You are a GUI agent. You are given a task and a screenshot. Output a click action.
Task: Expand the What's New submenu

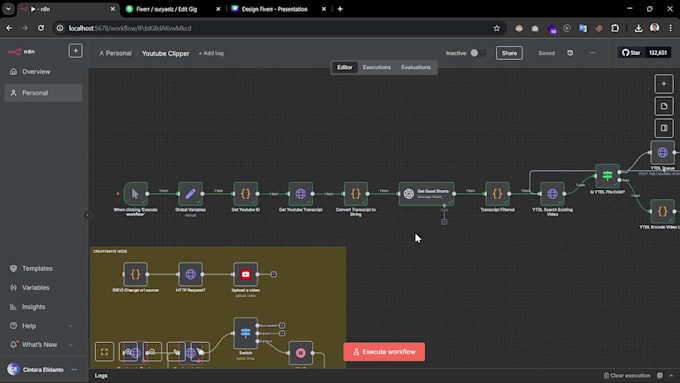pyautogui.click(x=71, y=345)
